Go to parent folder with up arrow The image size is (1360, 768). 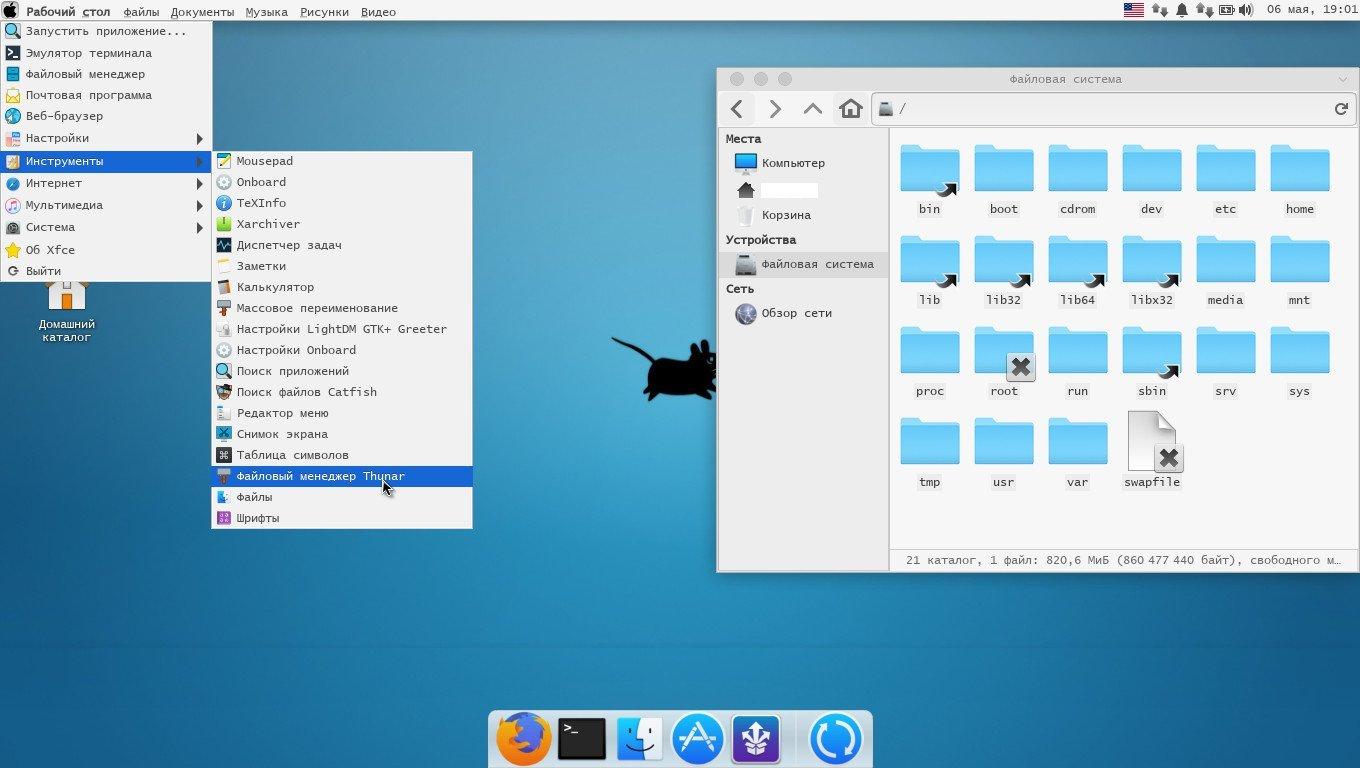pyautogui.click(x=812, y=109)
